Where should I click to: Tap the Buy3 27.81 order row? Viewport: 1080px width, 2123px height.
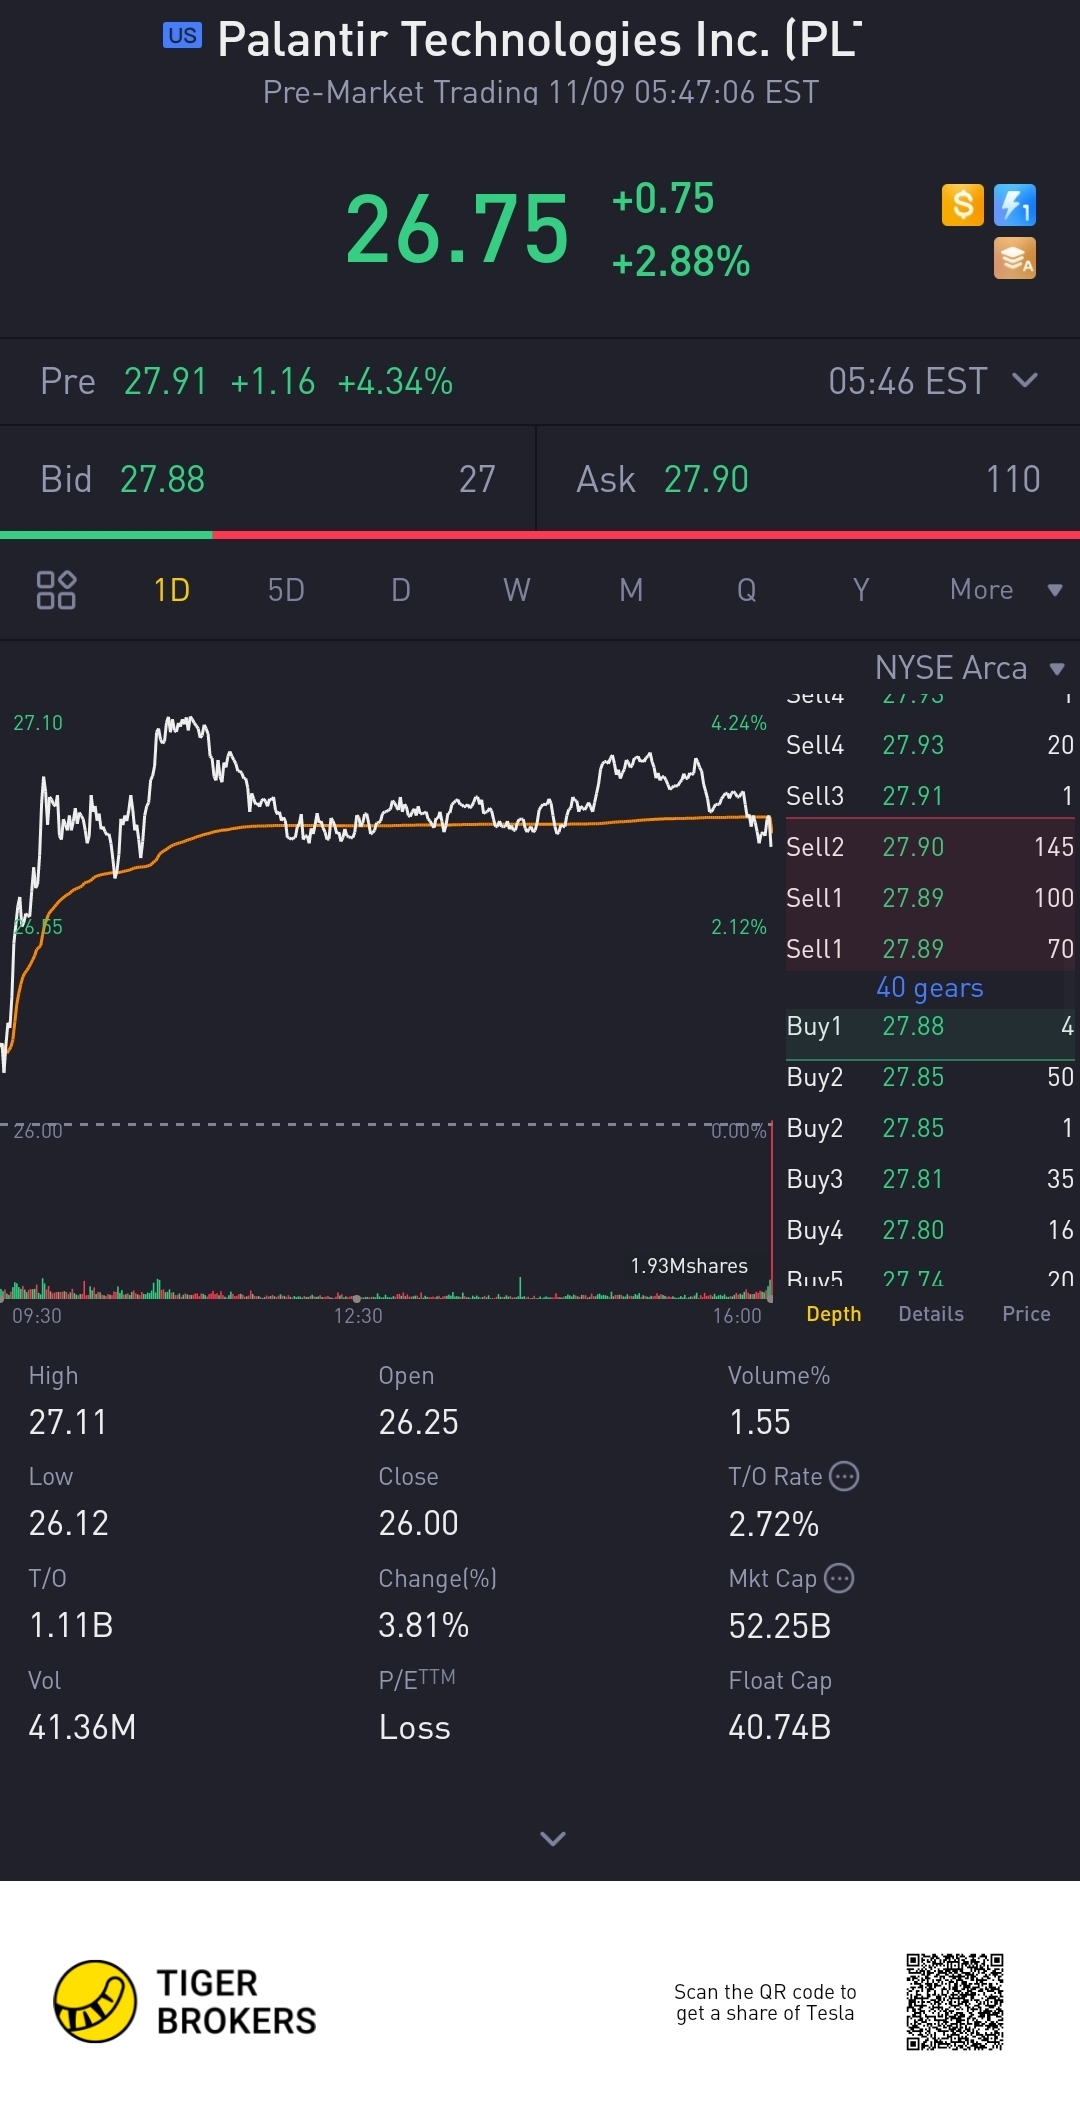coord(930,1179)
